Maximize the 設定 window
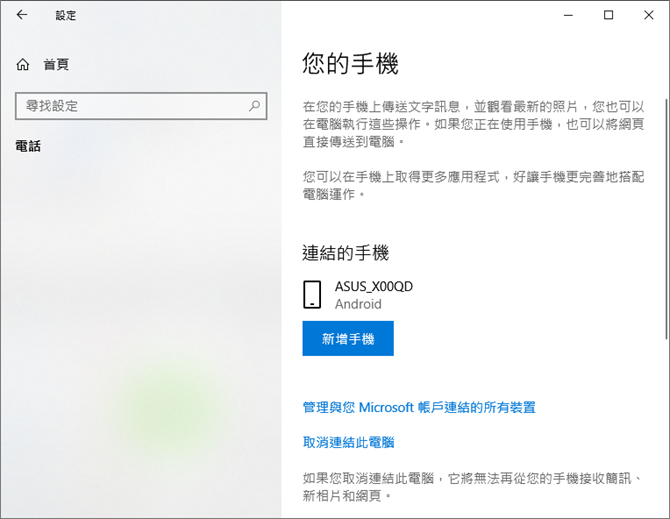The height and width of the screenshot is (519, 670). tap(608, 15)
